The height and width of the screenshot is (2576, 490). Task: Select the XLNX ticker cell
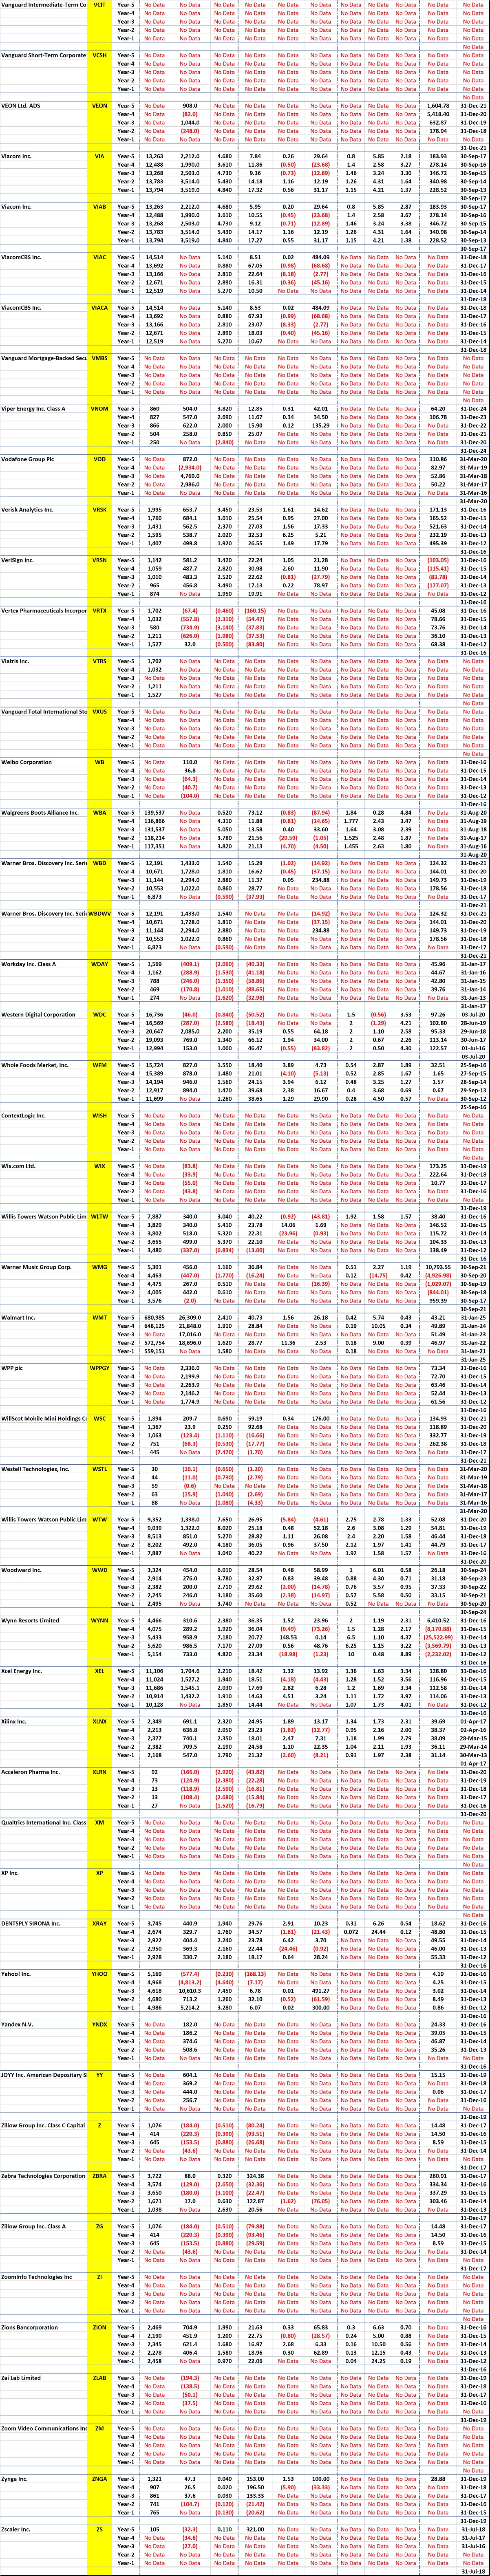coord(100,1720)
